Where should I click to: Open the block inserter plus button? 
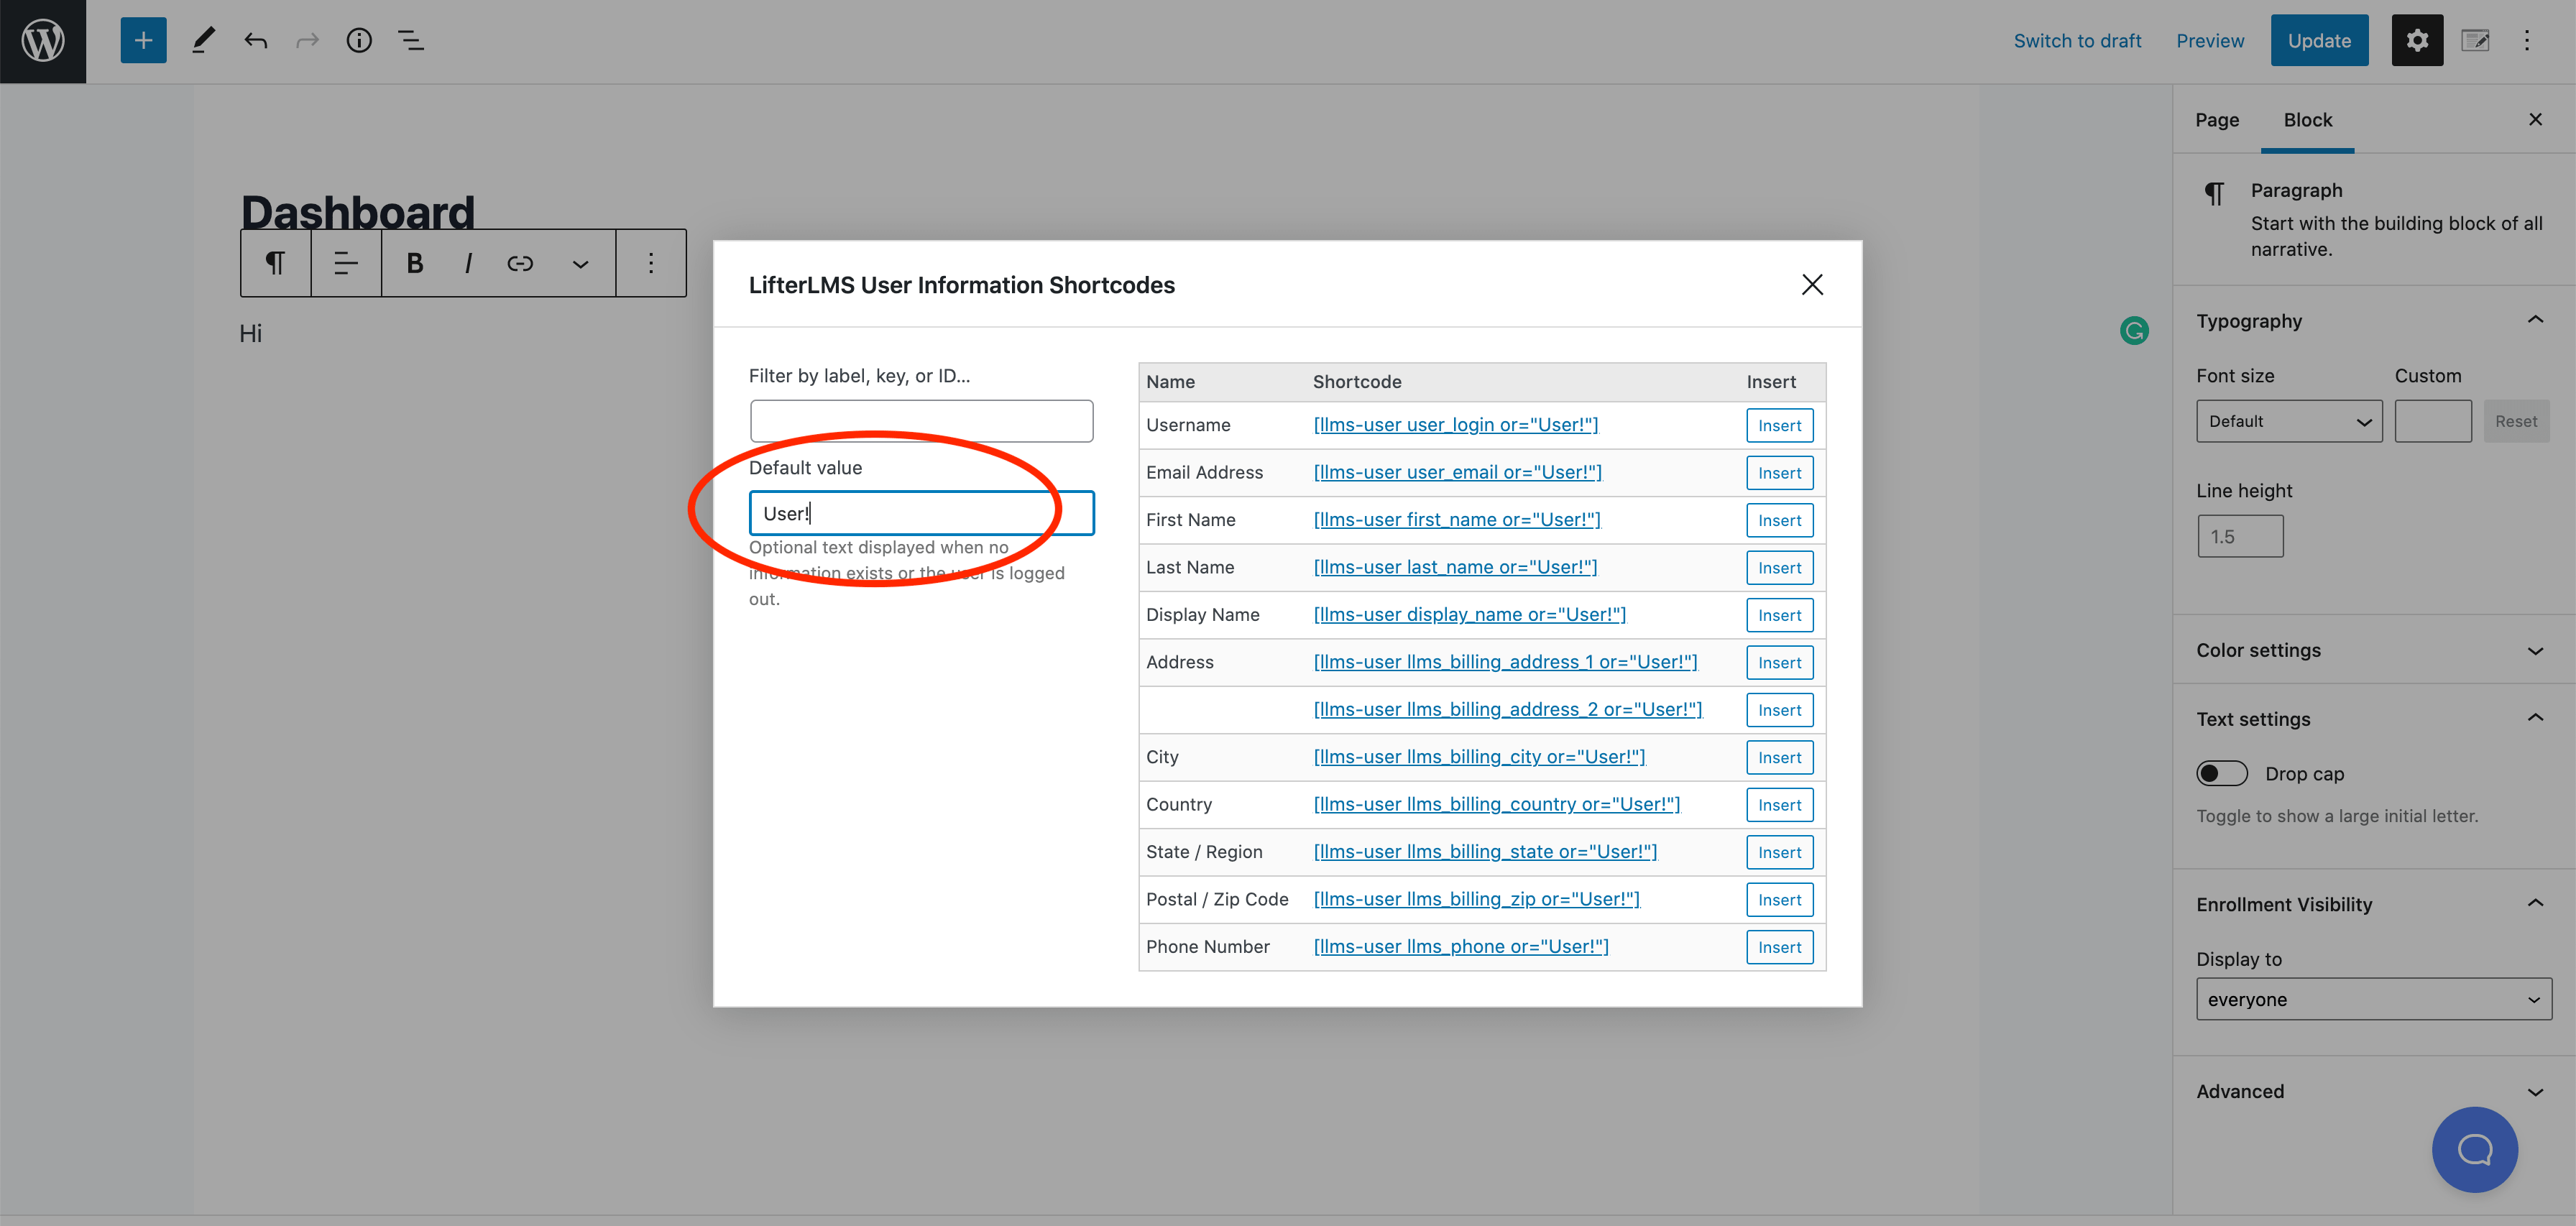[143, 41]
